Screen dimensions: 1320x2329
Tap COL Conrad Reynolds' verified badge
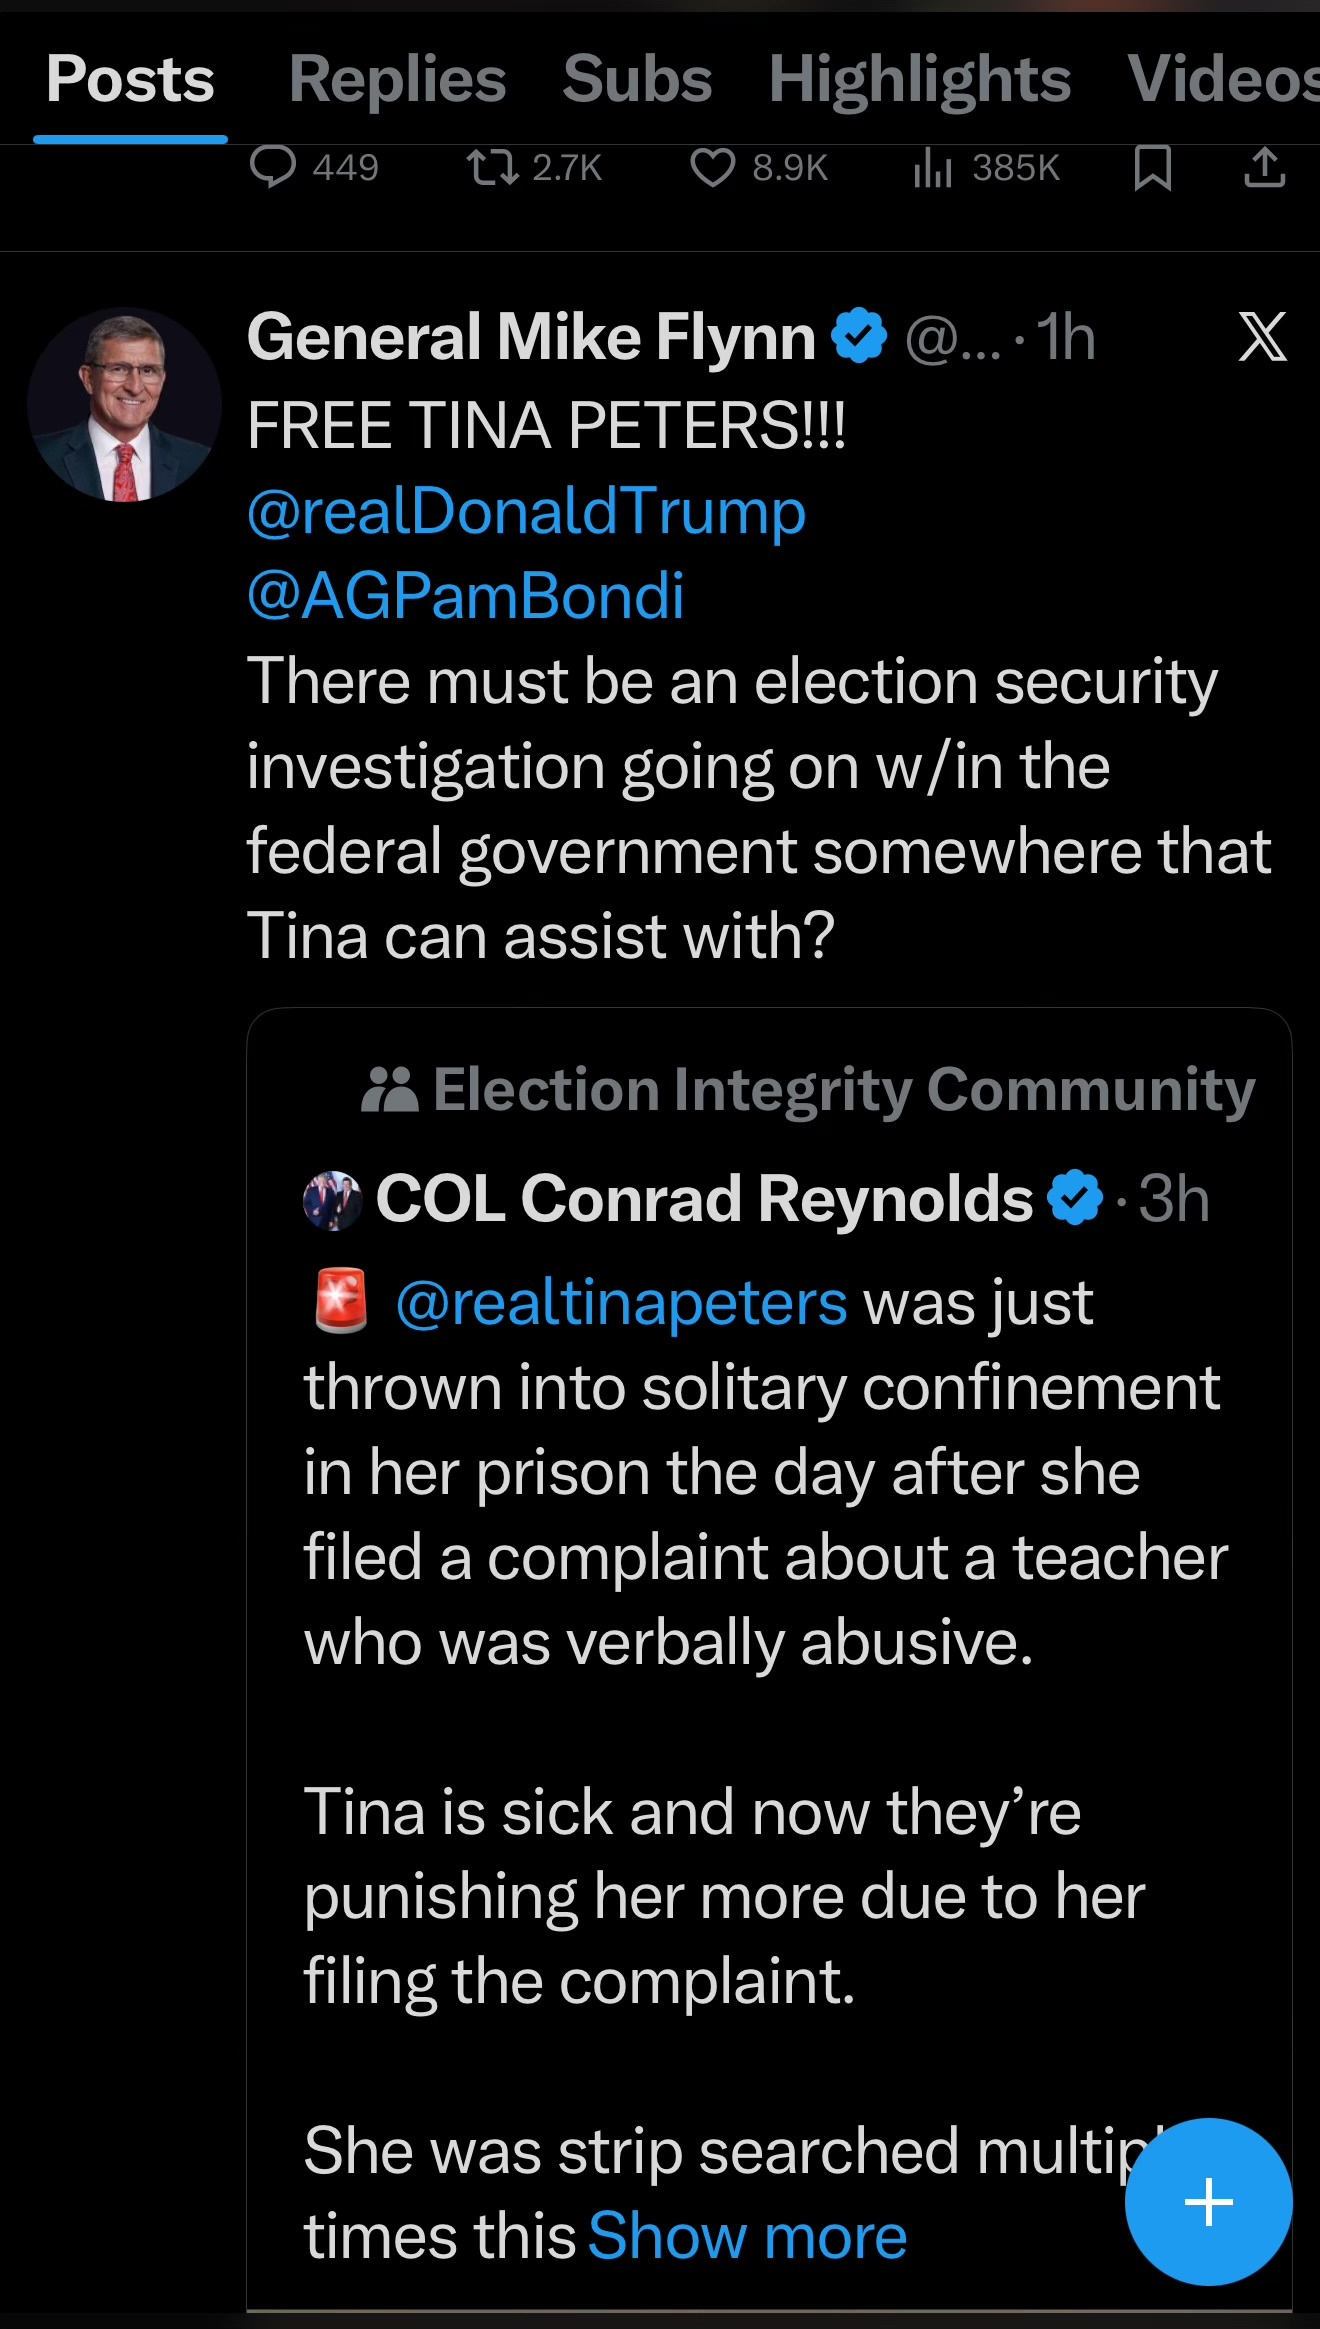[1075, 1197]
